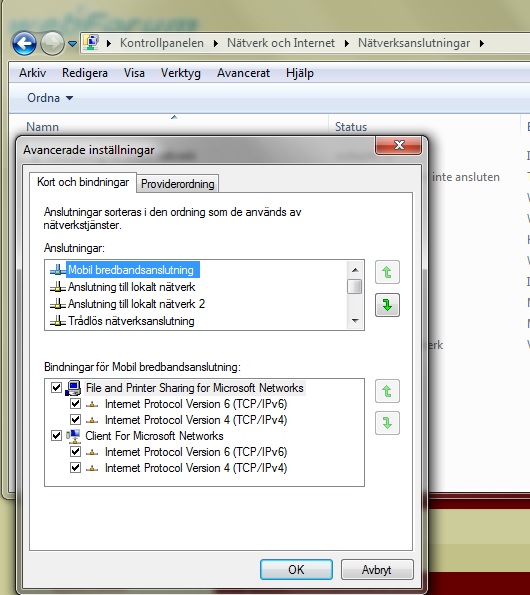Move selected binding up with green arrow
The width and height of the screenshot is (530, 595).
tap(387, 391)
